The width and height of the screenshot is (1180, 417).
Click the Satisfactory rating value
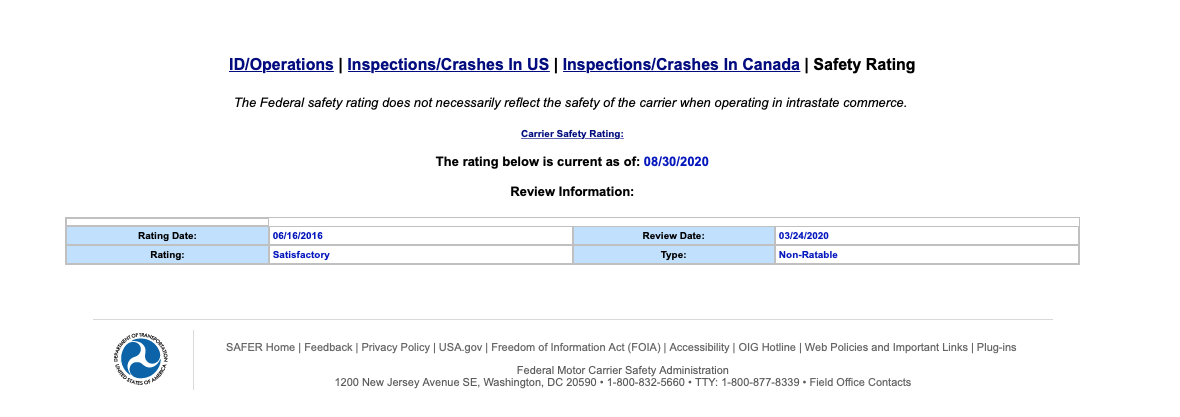[301, 255]
